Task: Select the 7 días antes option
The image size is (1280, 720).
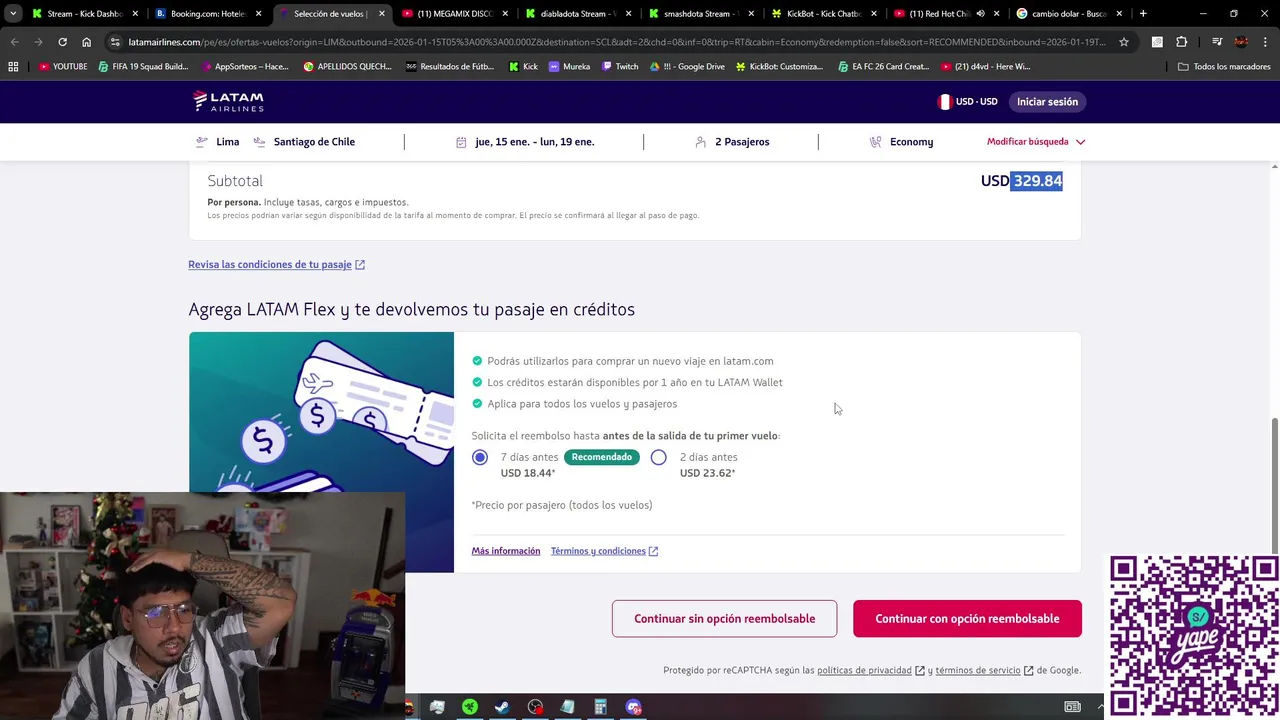Action: pyautogui.click(x=480, y=457)
